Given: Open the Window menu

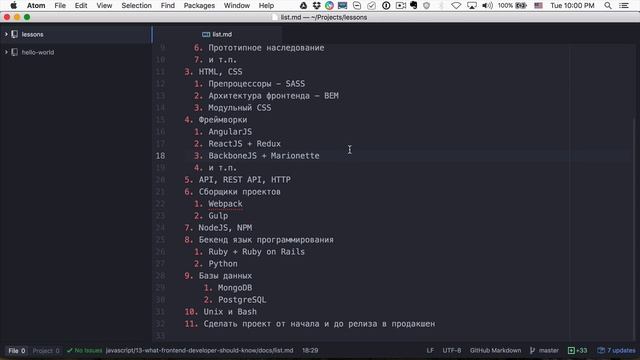Looking at the screenshot, I should click(x=237, y=5).
